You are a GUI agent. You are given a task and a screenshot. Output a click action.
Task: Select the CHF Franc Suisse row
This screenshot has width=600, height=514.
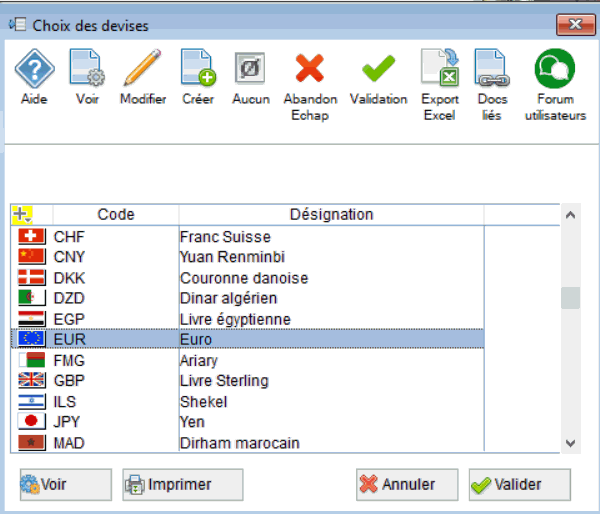click(248, 237)
